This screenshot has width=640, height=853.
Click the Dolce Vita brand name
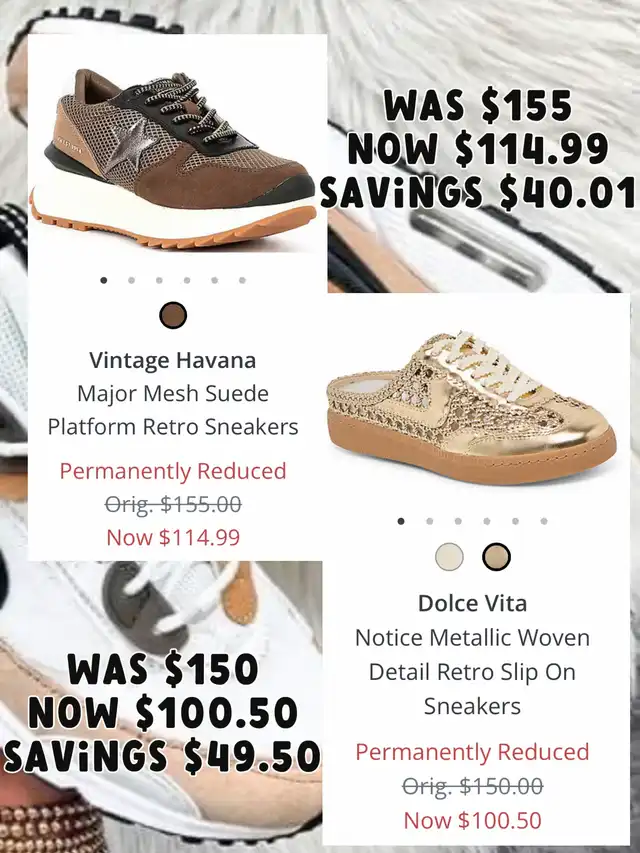[x=472, y=603]
